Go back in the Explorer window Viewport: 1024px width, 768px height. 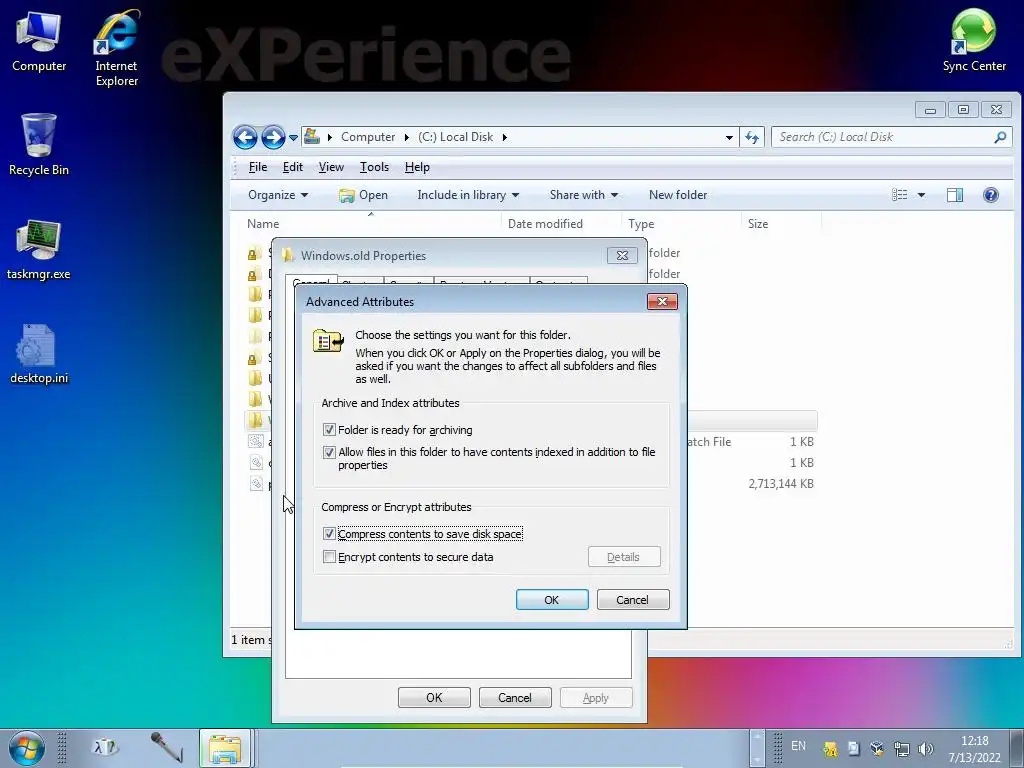click(x=246, y=137)
